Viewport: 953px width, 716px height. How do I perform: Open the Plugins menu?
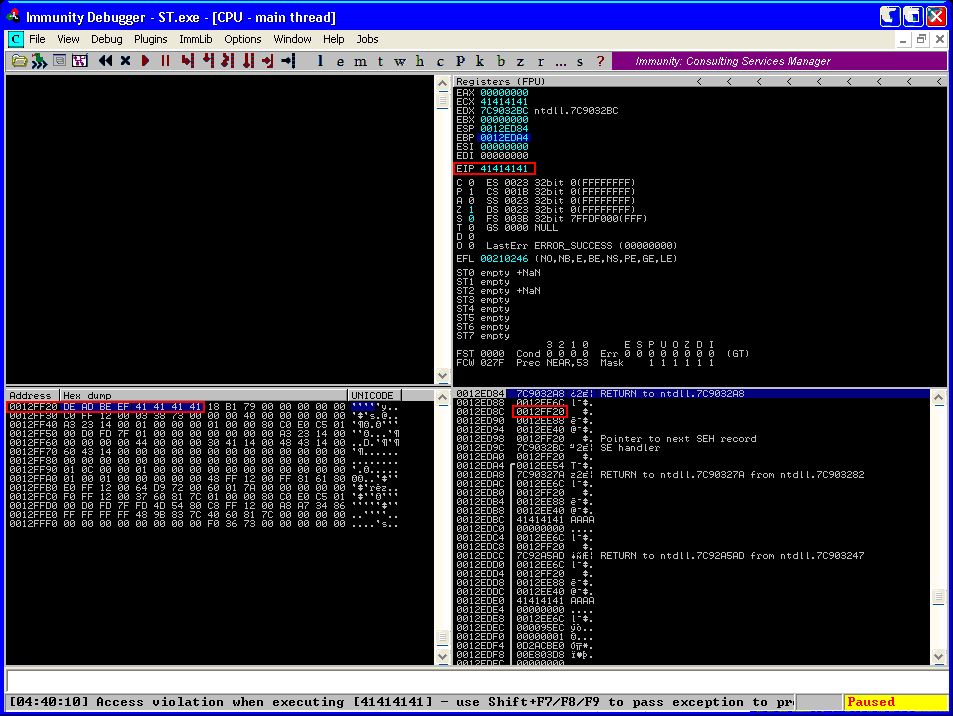point(151,40)
